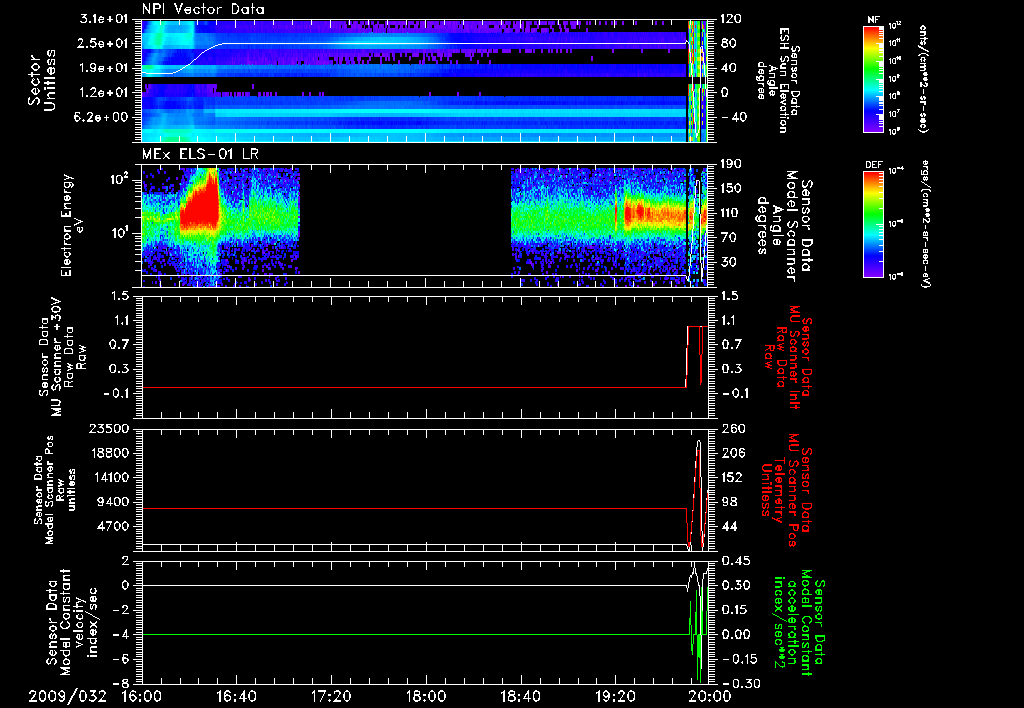Click the '3.1e+01' sector tick value
The image size is (1024, 708).
point(104,19)
